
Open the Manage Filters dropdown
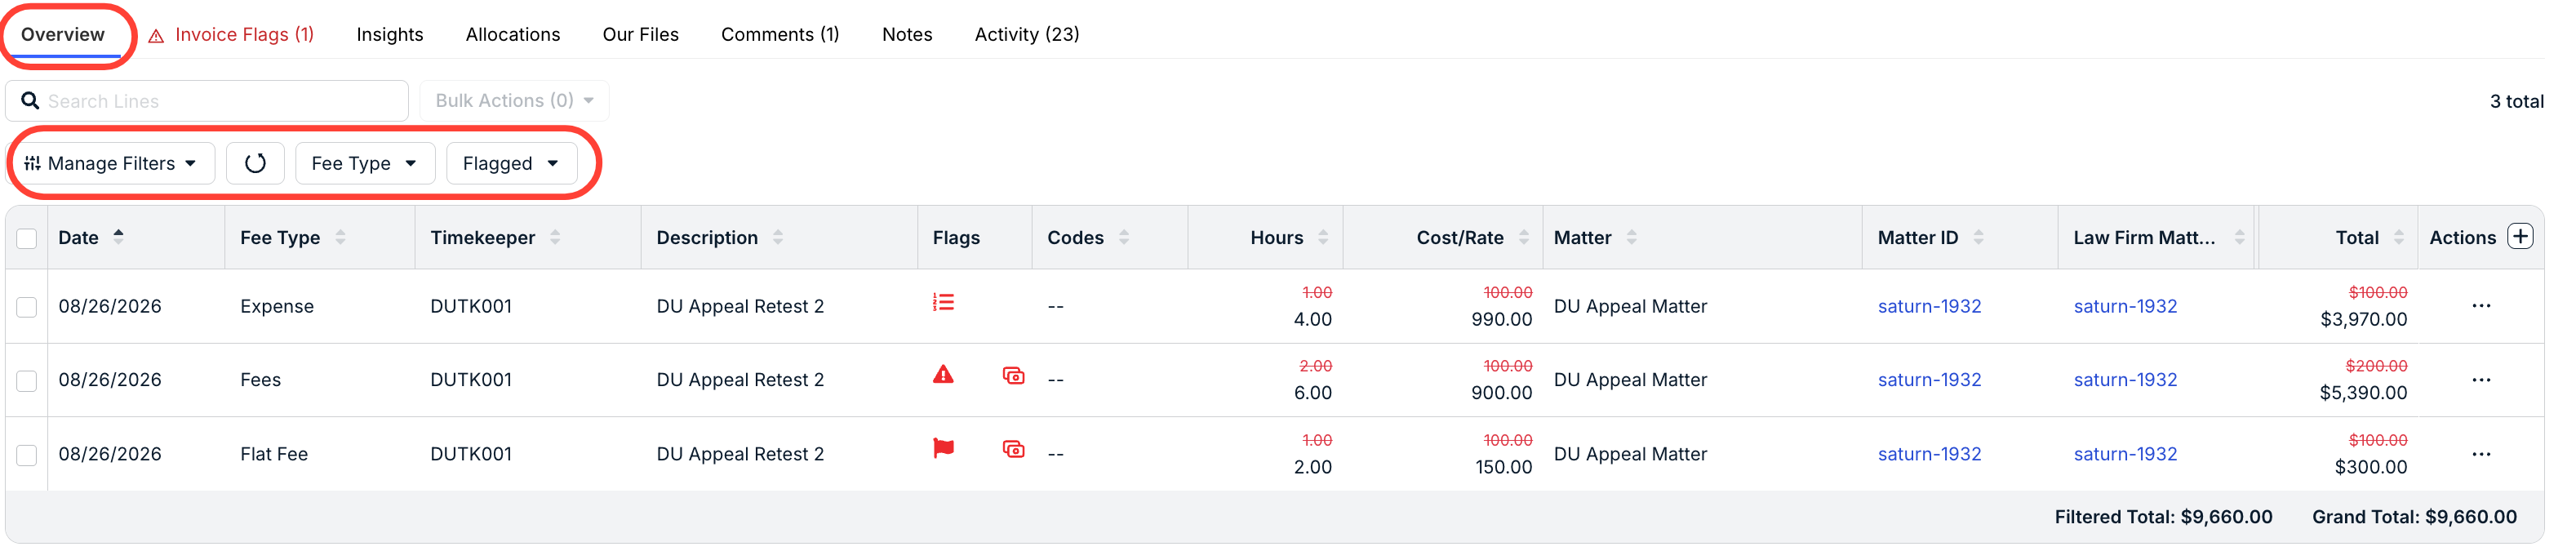coord(111,164)
